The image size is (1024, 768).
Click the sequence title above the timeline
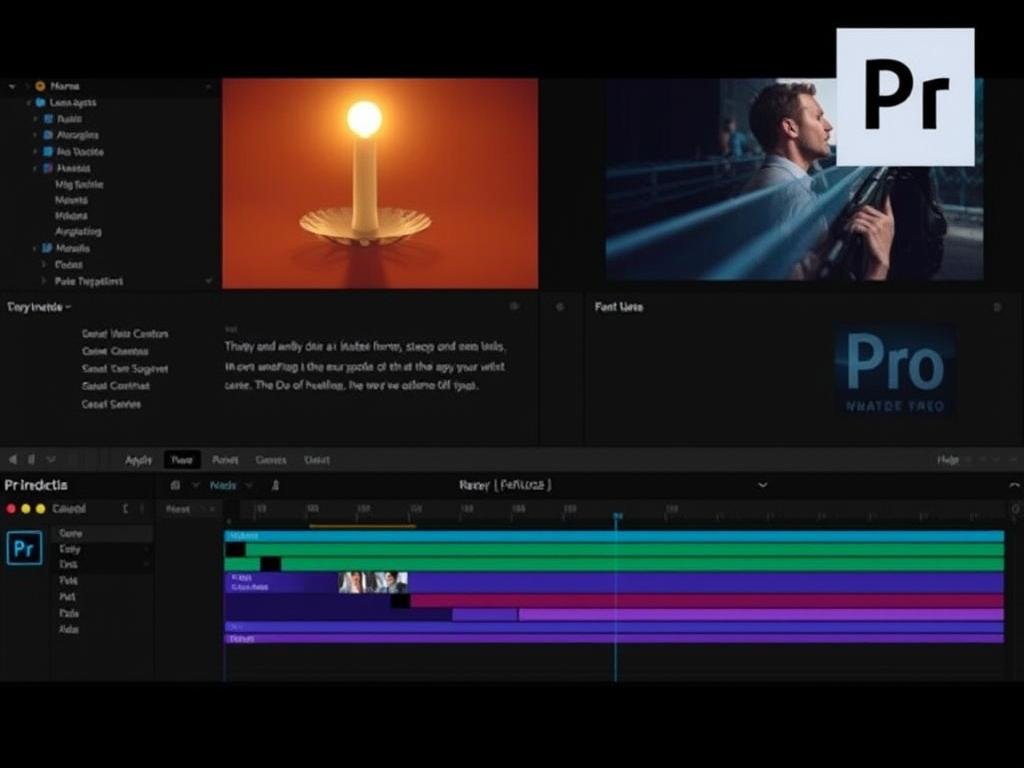tap(505, 485)
